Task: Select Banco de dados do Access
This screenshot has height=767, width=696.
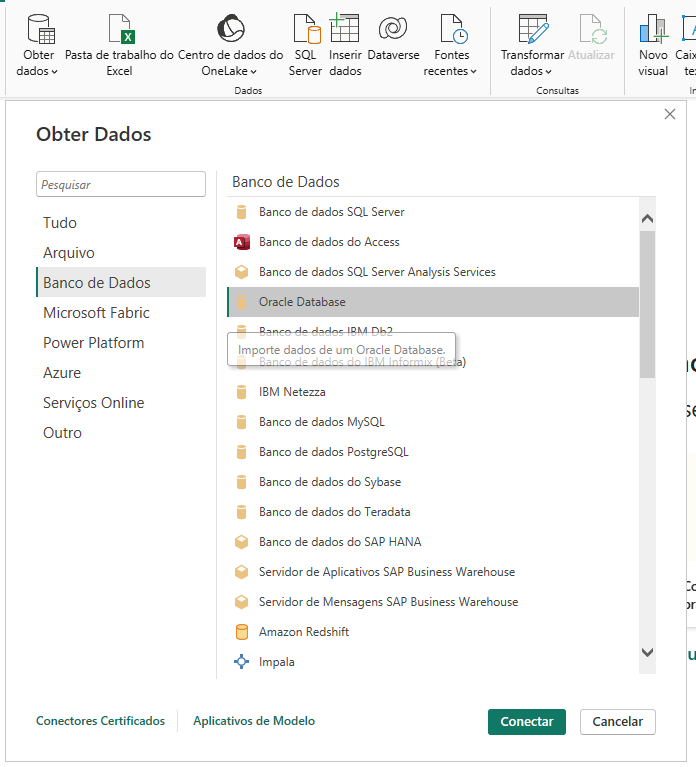Action: point(433,242)
